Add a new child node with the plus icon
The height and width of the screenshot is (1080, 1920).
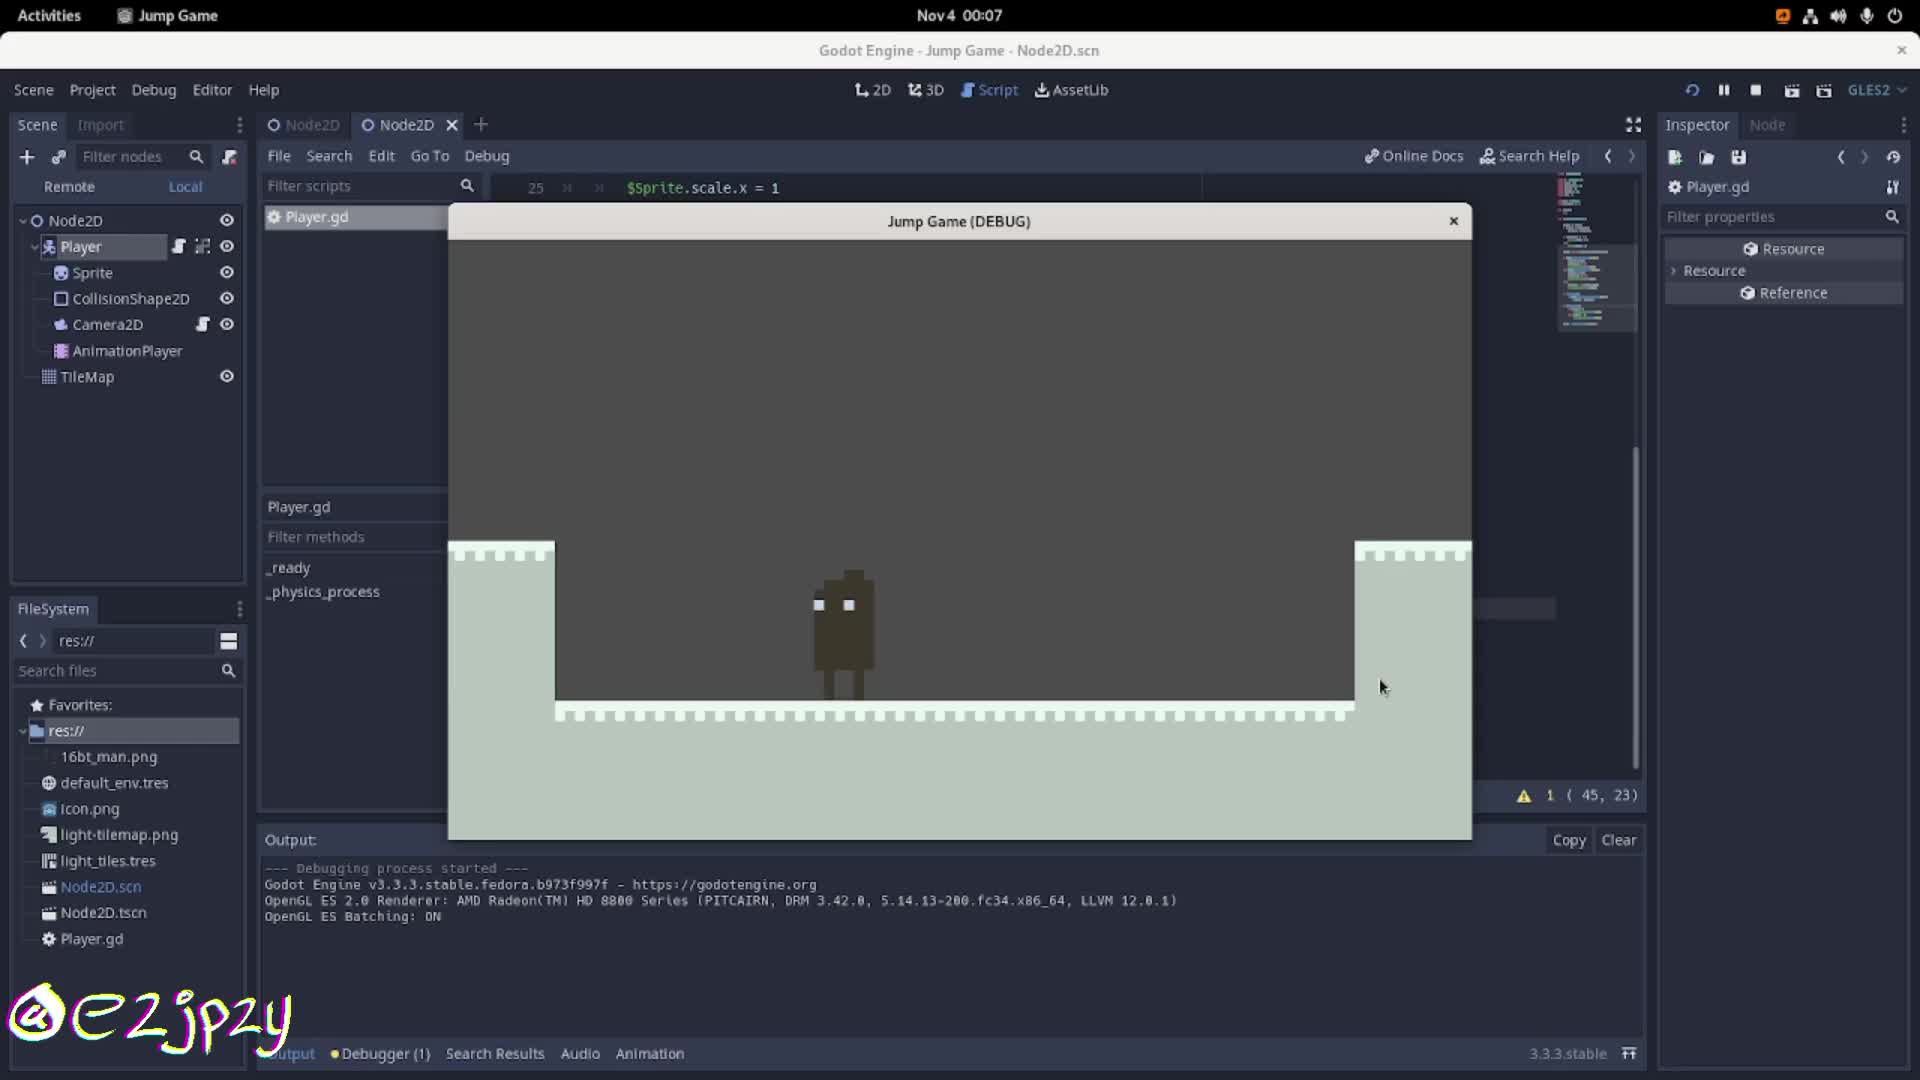(27, 157)
